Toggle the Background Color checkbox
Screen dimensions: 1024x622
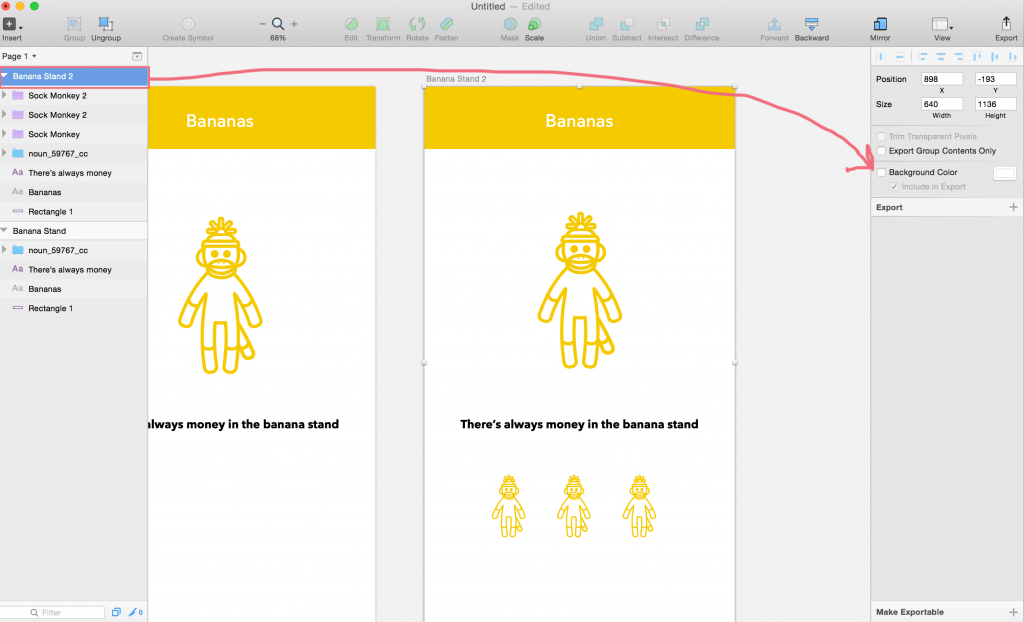tap(881, 173)
